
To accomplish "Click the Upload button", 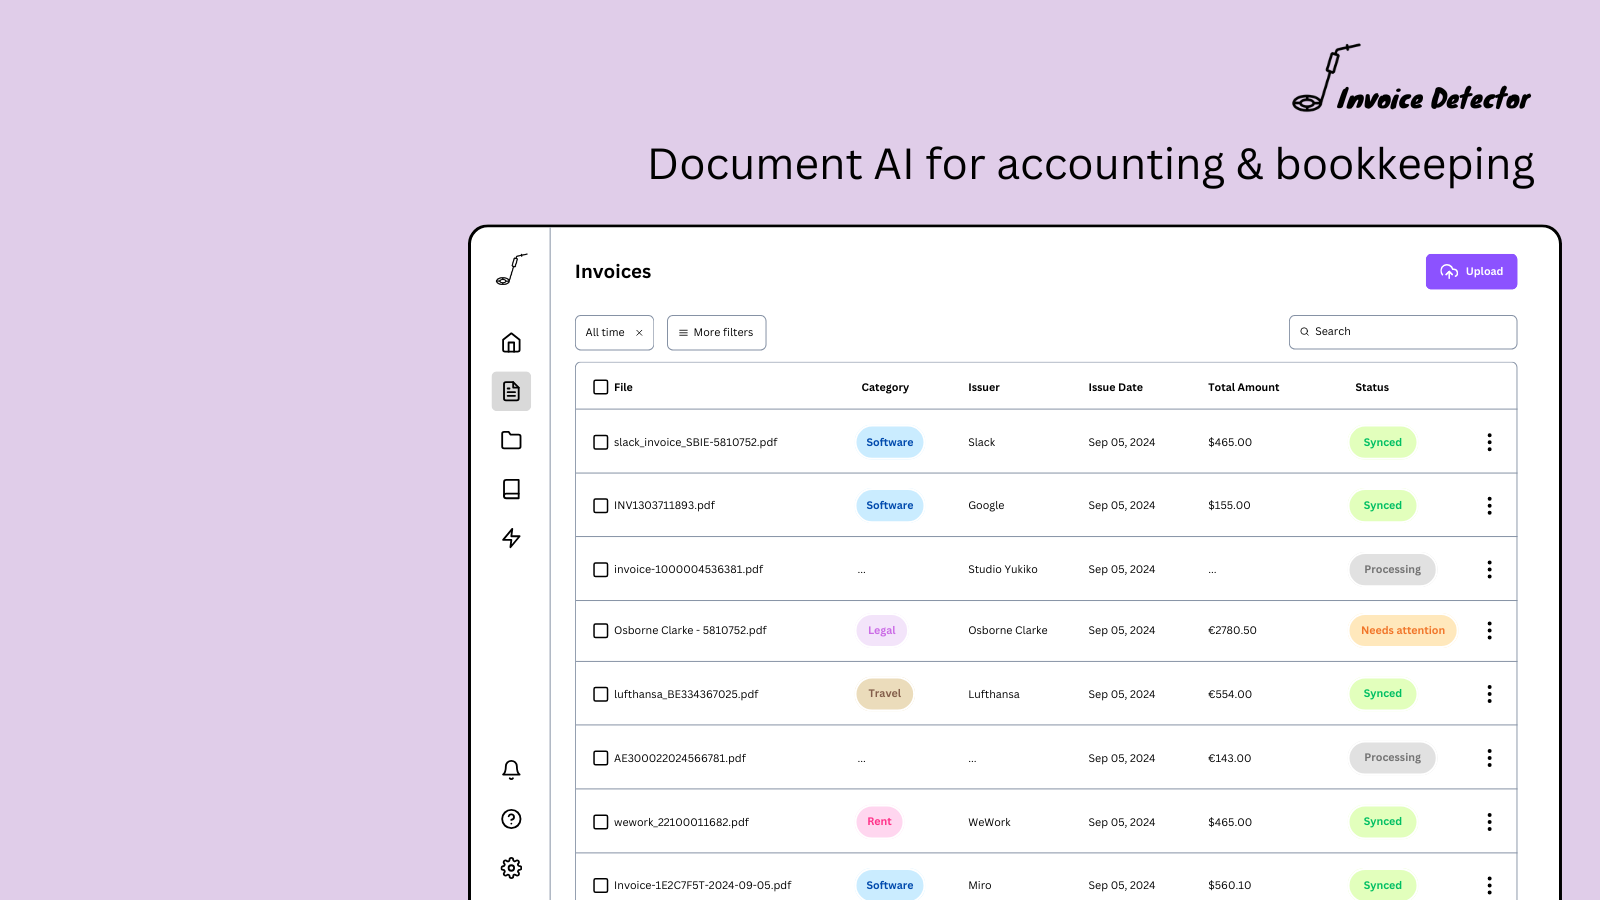I will pyautogui.click(x=1471, y=271).
